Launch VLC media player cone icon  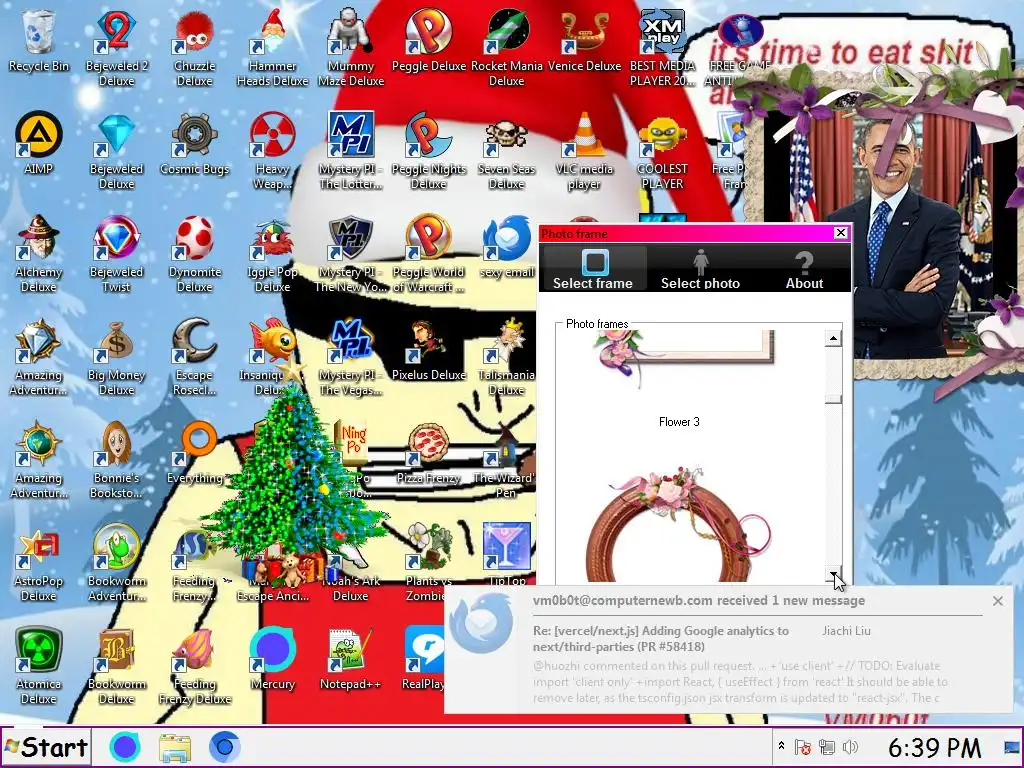click(584, 150)
